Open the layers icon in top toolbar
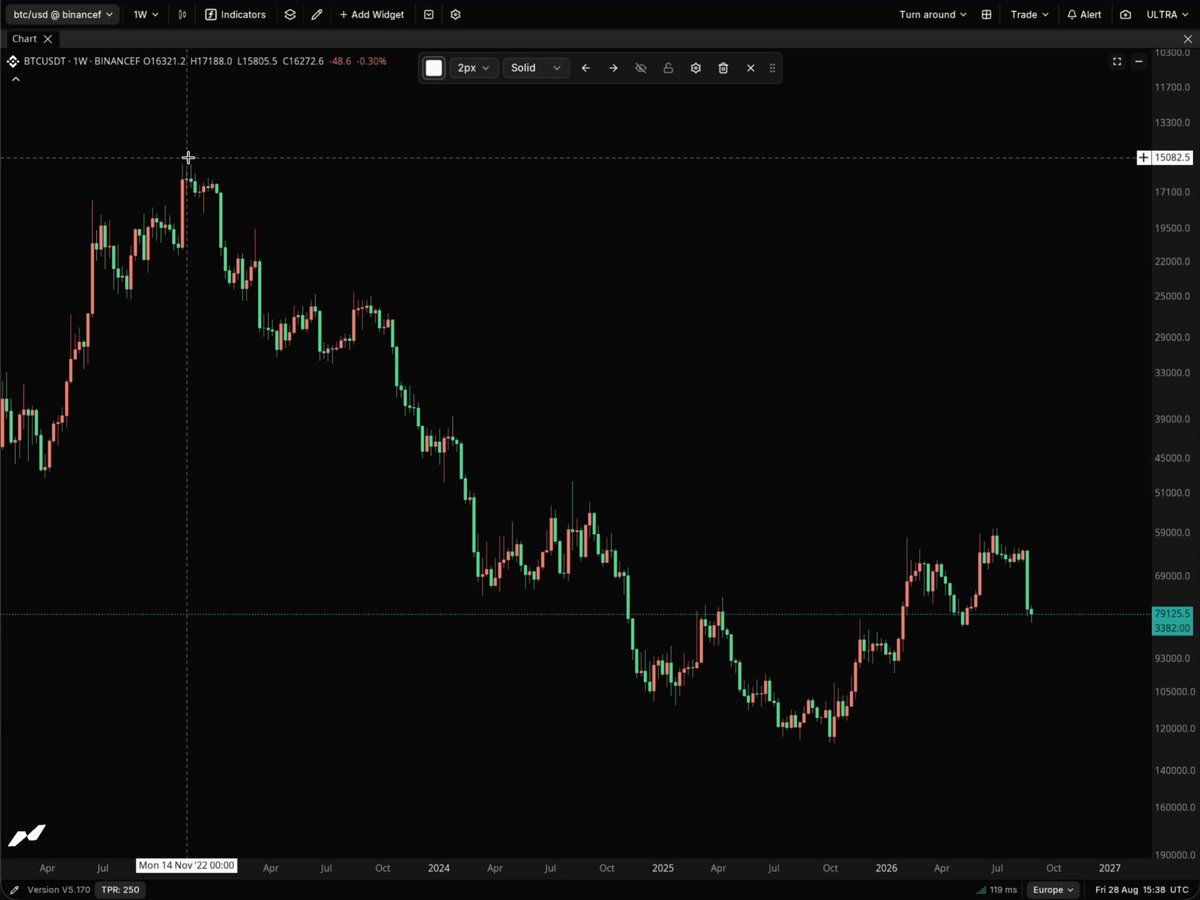Image resolution: width=1200 pixels, height=900 pixels. pyautogui.click(x=290, y=15)
